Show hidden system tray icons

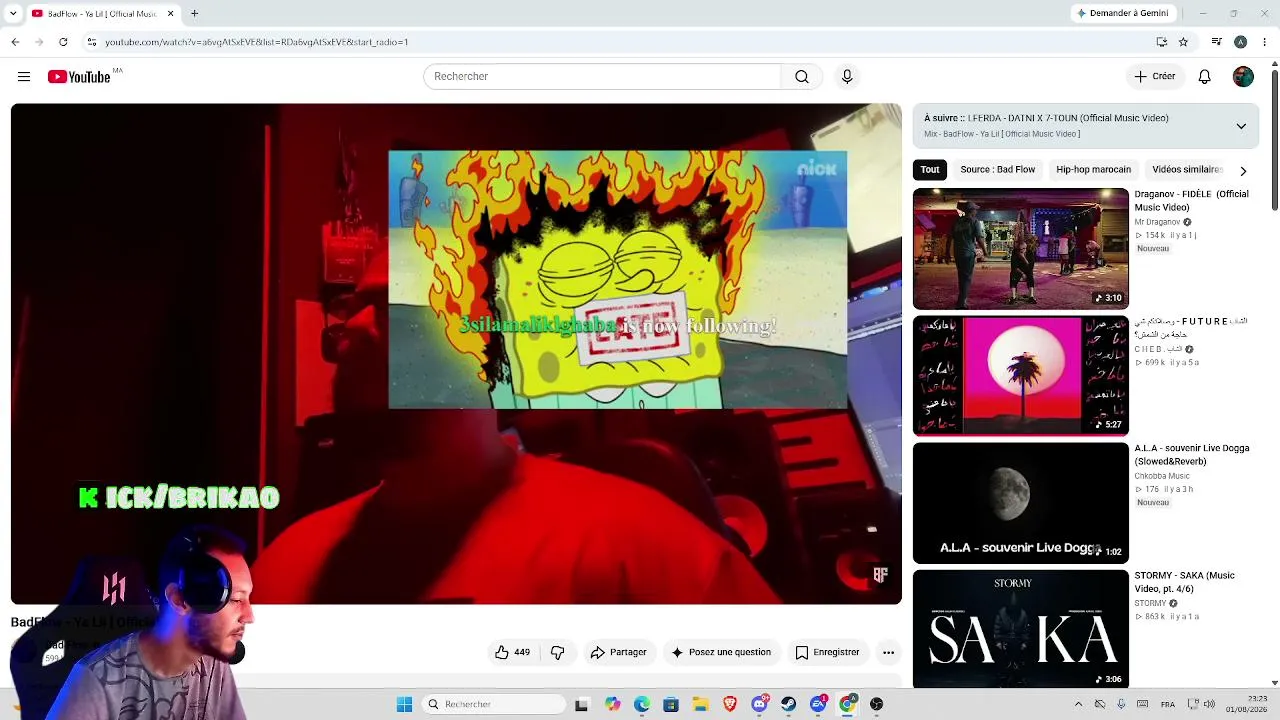pos(1078,704)
